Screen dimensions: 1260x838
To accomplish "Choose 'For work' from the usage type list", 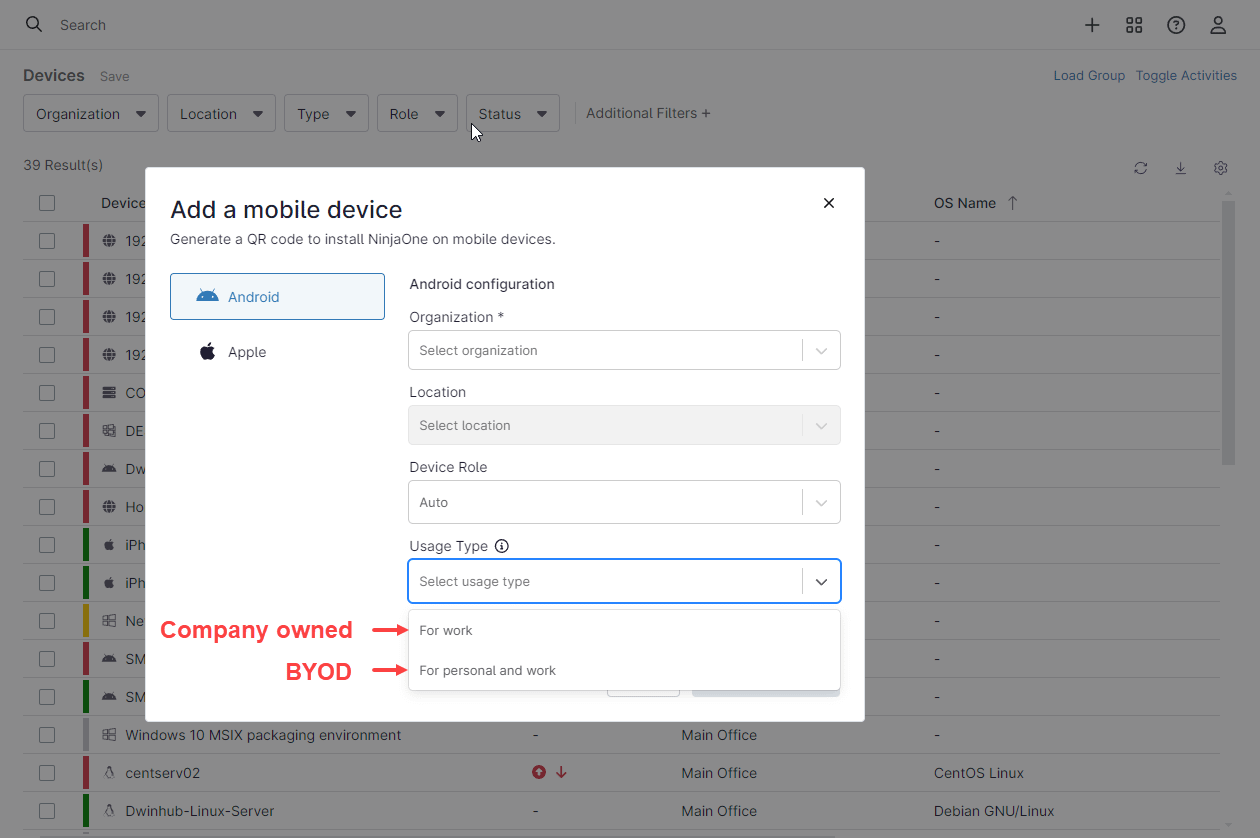I will [x=446, y=630].
